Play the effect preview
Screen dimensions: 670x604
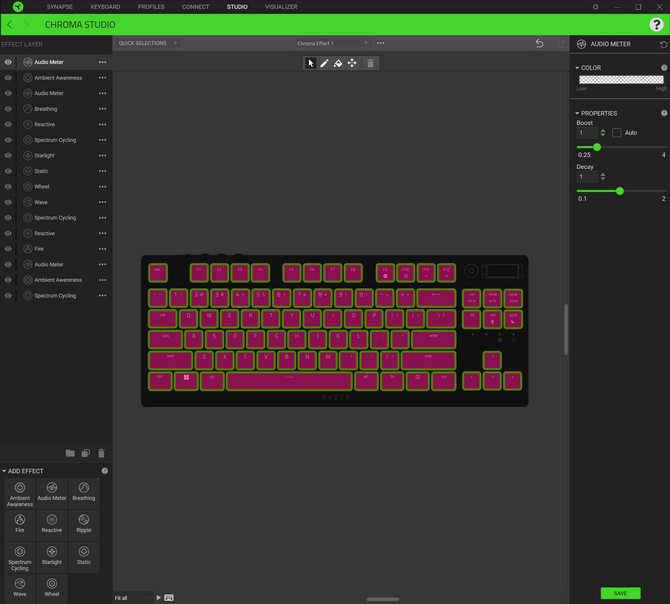[159, 598]
